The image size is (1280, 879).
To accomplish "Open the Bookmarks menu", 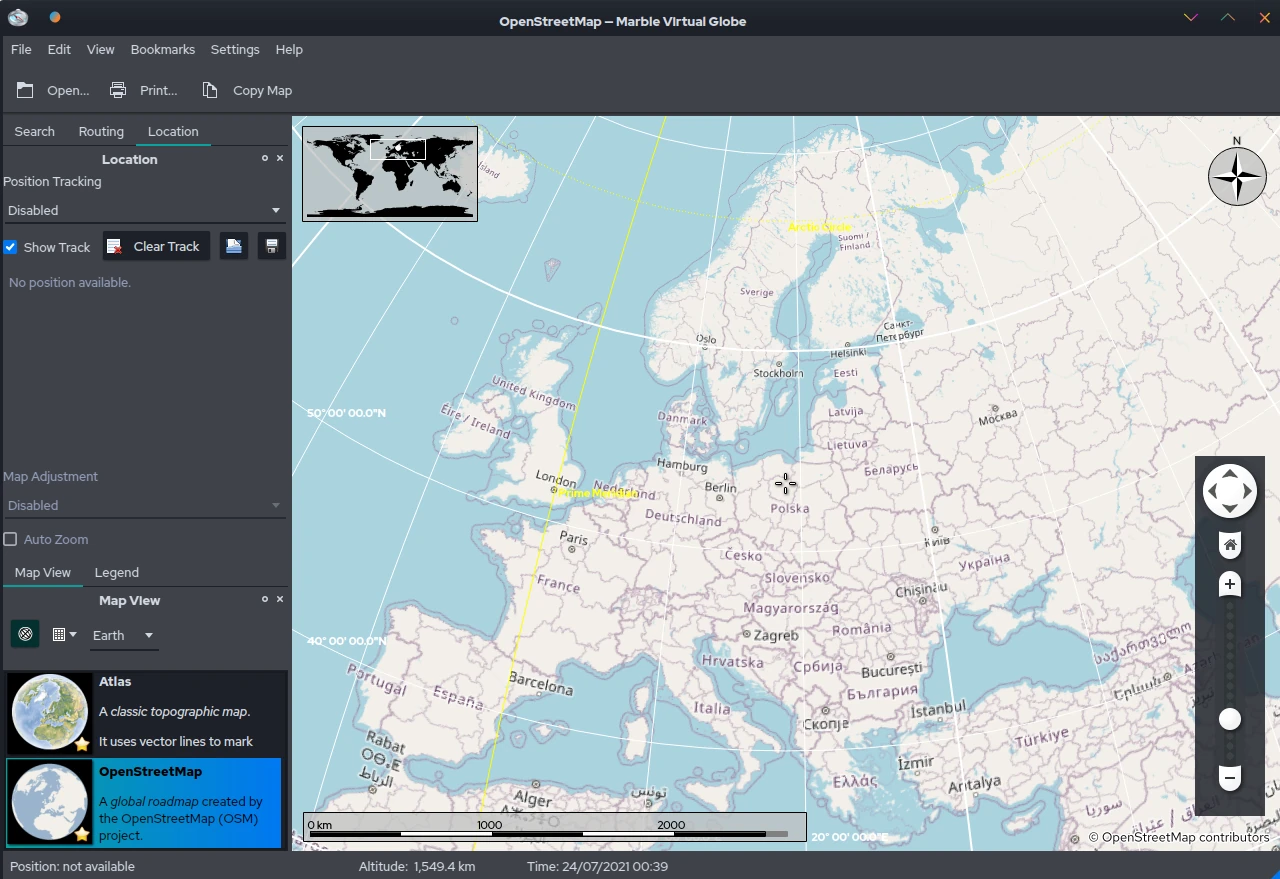I will 162,49.
